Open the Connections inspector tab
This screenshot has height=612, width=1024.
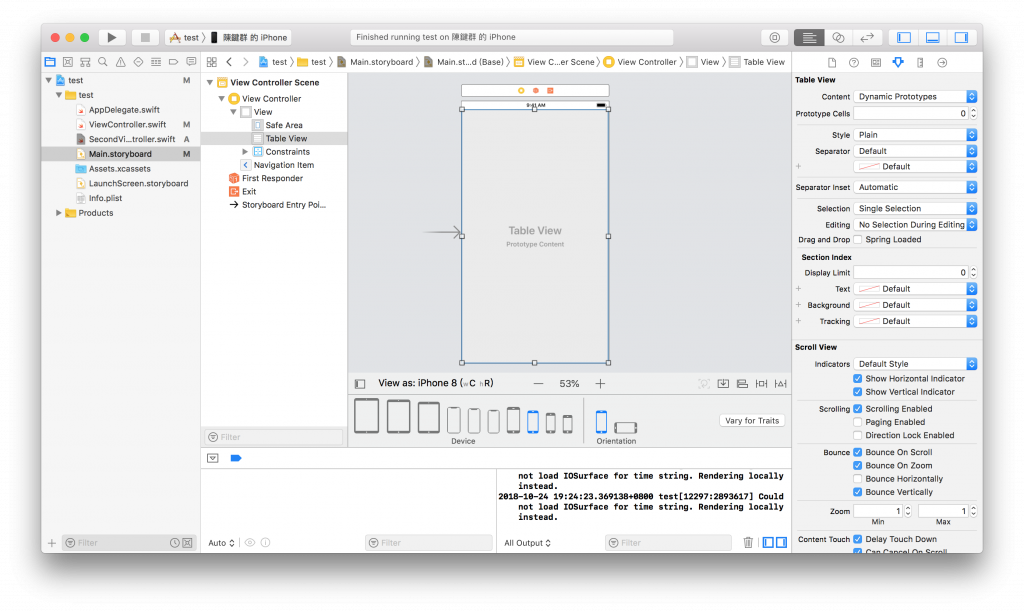pos(942,63)
